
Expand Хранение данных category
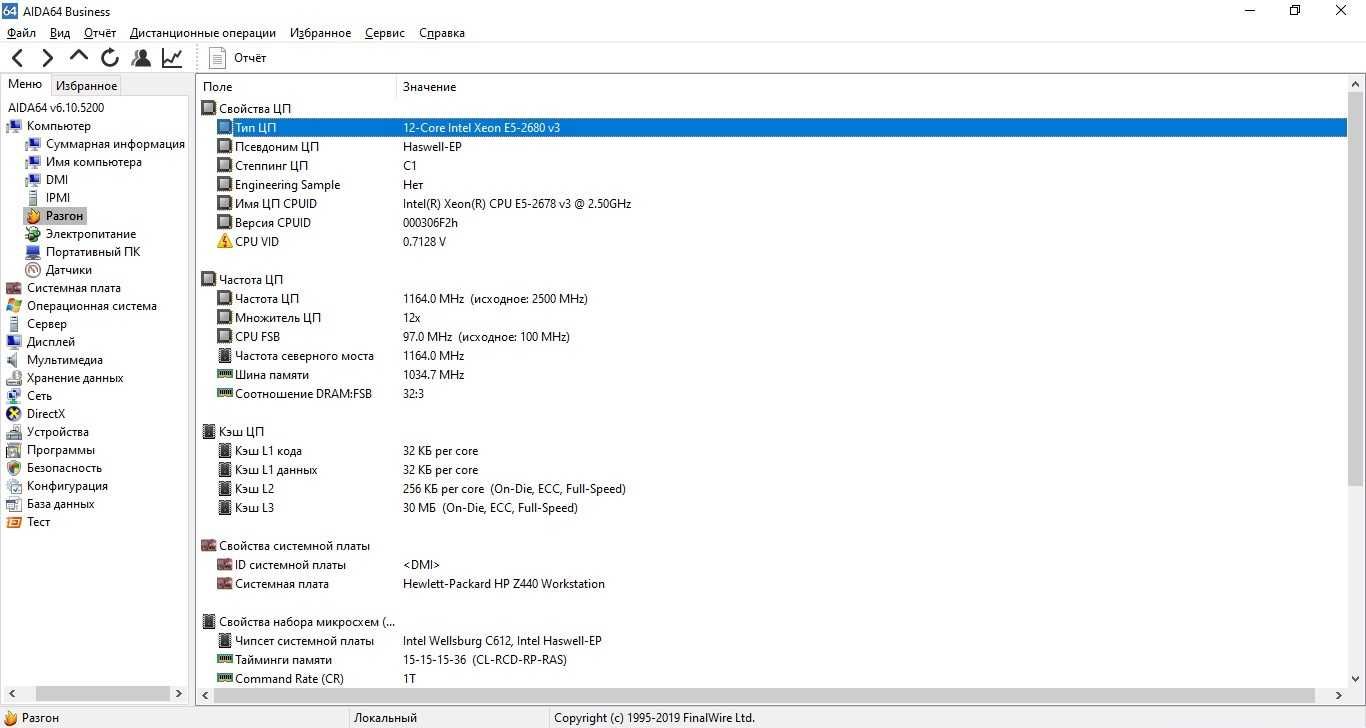(x=75, y=378)
